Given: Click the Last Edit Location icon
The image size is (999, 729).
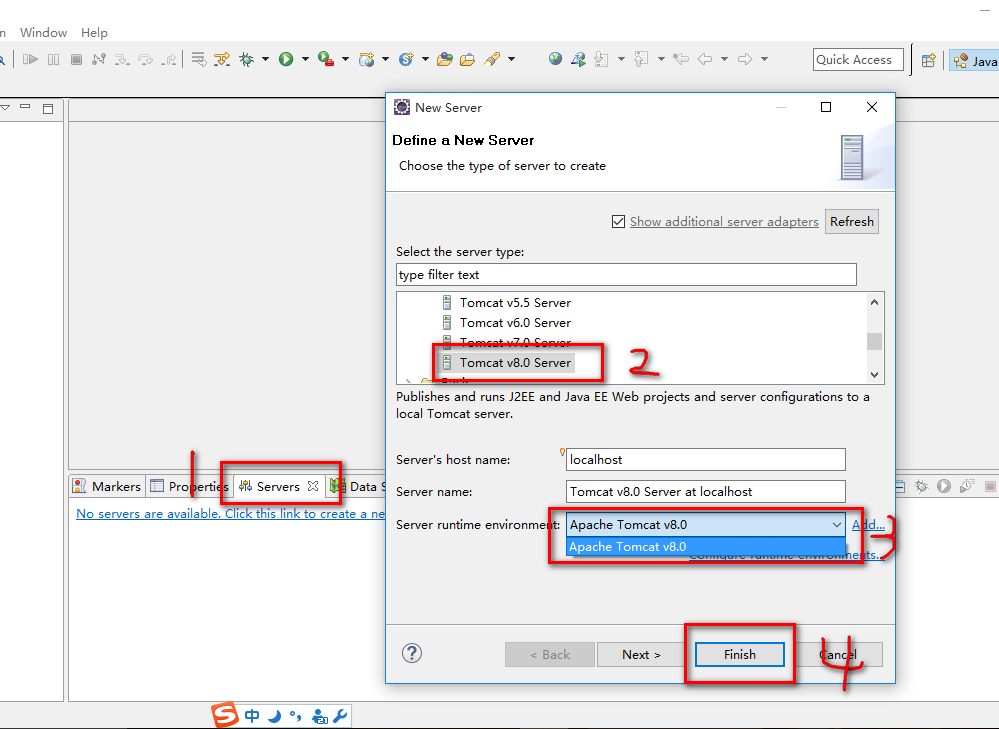Looking at the screenshot, I should coord(681,59).
